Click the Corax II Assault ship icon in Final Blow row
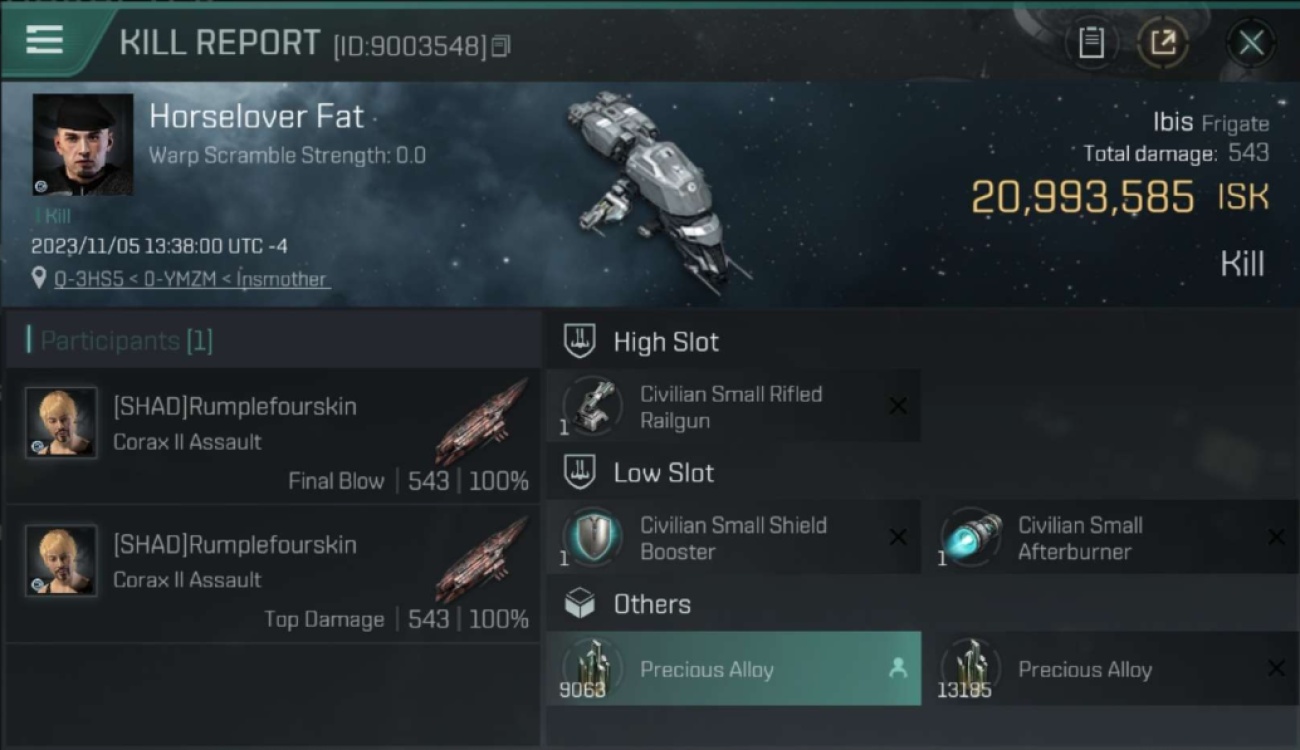The height and width of the screenshot is (750, 1300). [x=483, y=420]
